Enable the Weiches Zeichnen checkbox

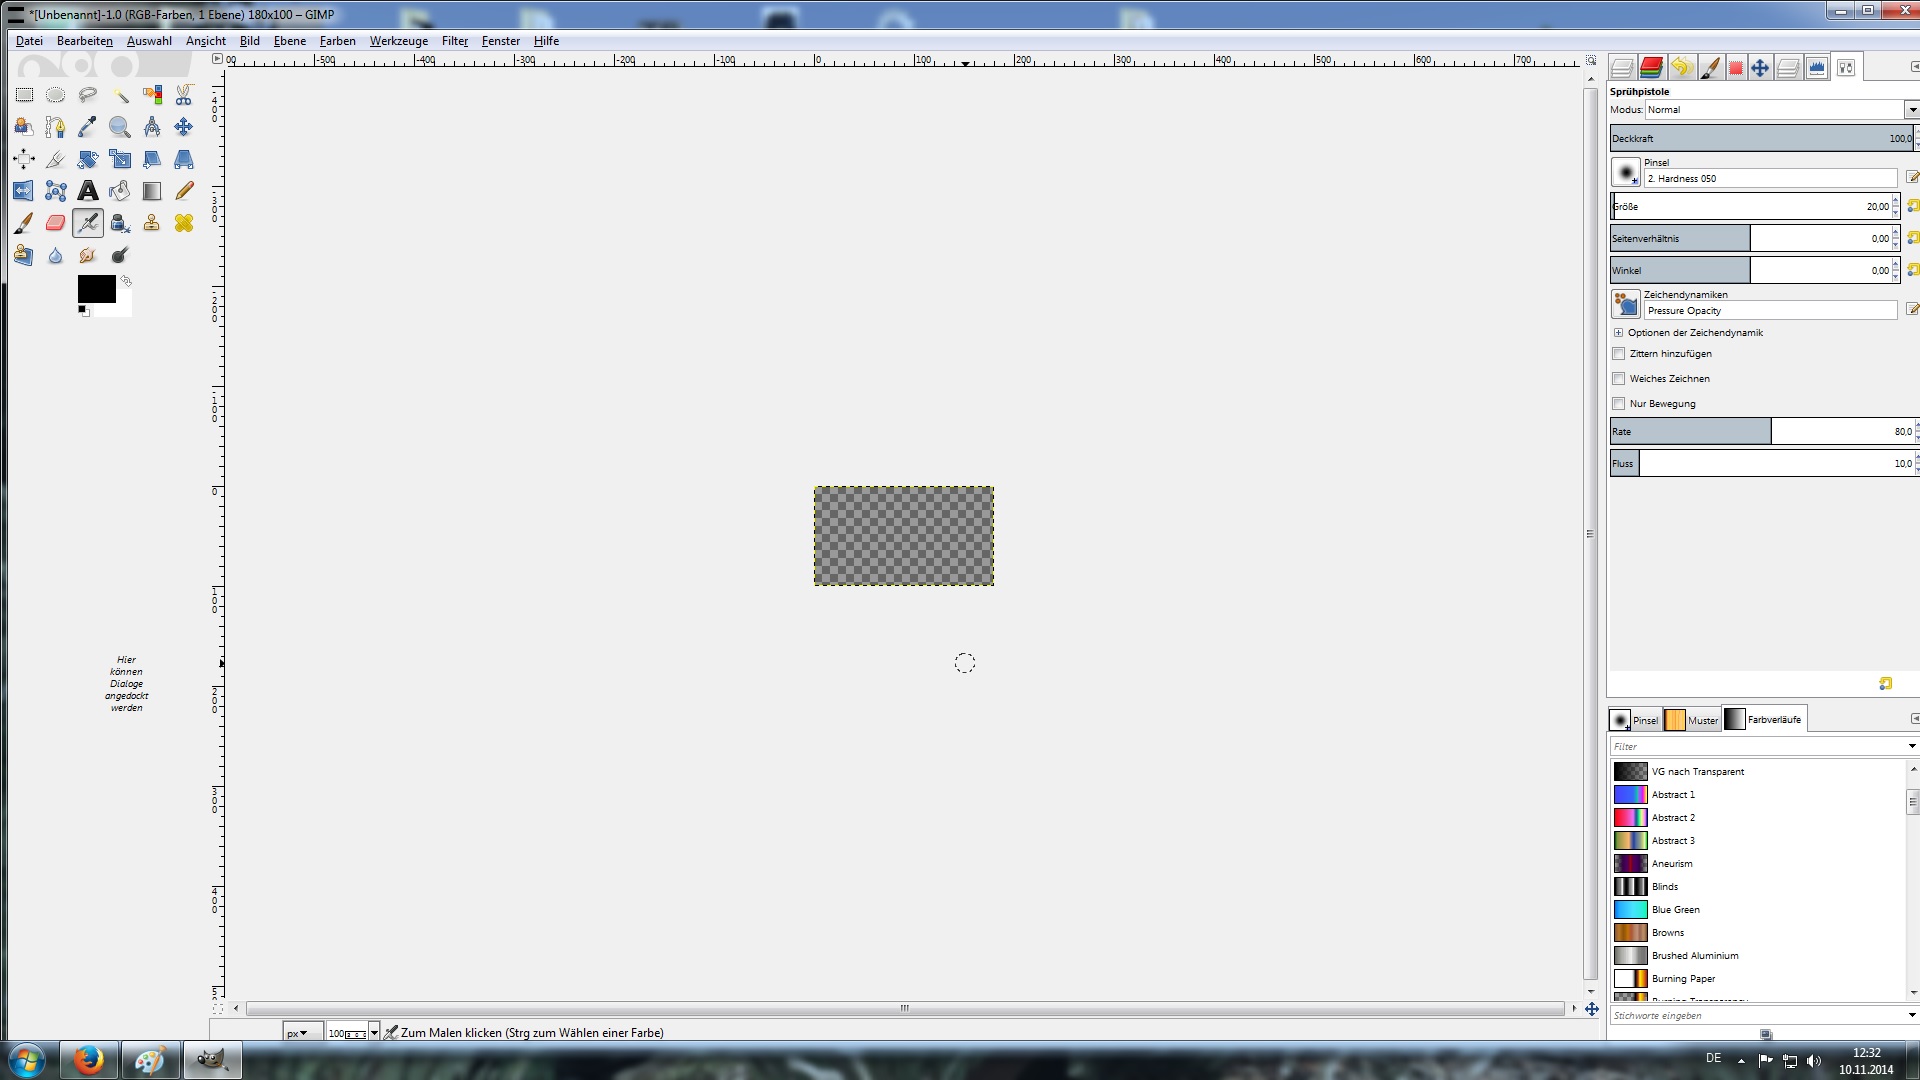coord(1619,379)
